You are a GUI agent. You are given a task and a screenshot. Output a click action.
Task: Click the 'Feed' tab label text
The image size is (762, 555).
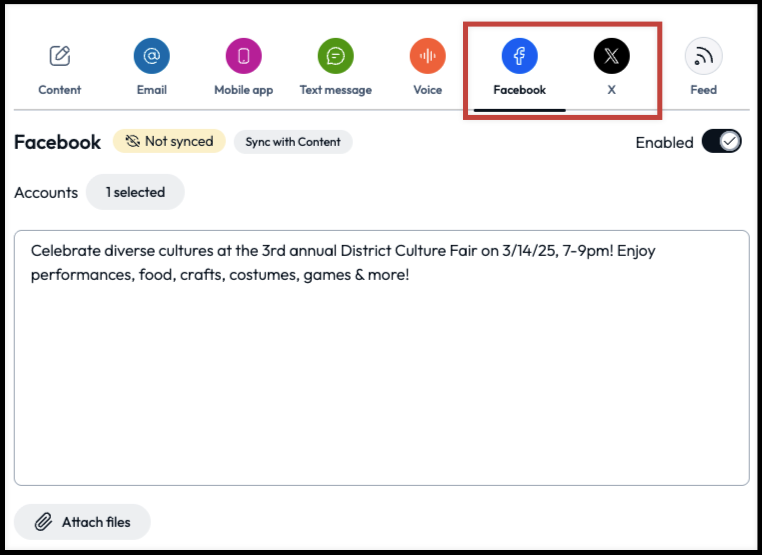click(703, 90)
